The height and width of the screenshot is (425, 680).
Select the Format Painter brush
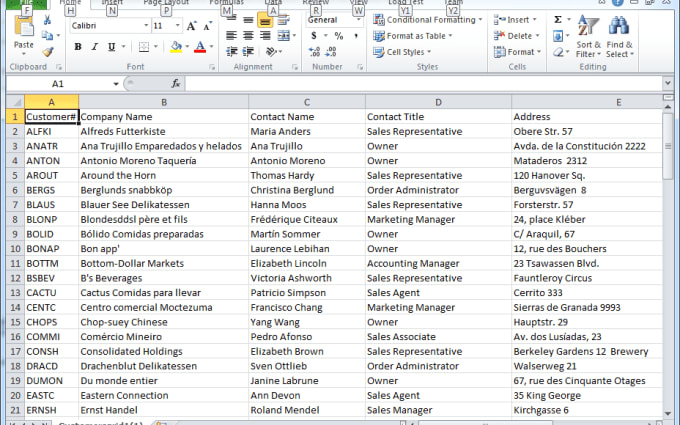point(48,52)
